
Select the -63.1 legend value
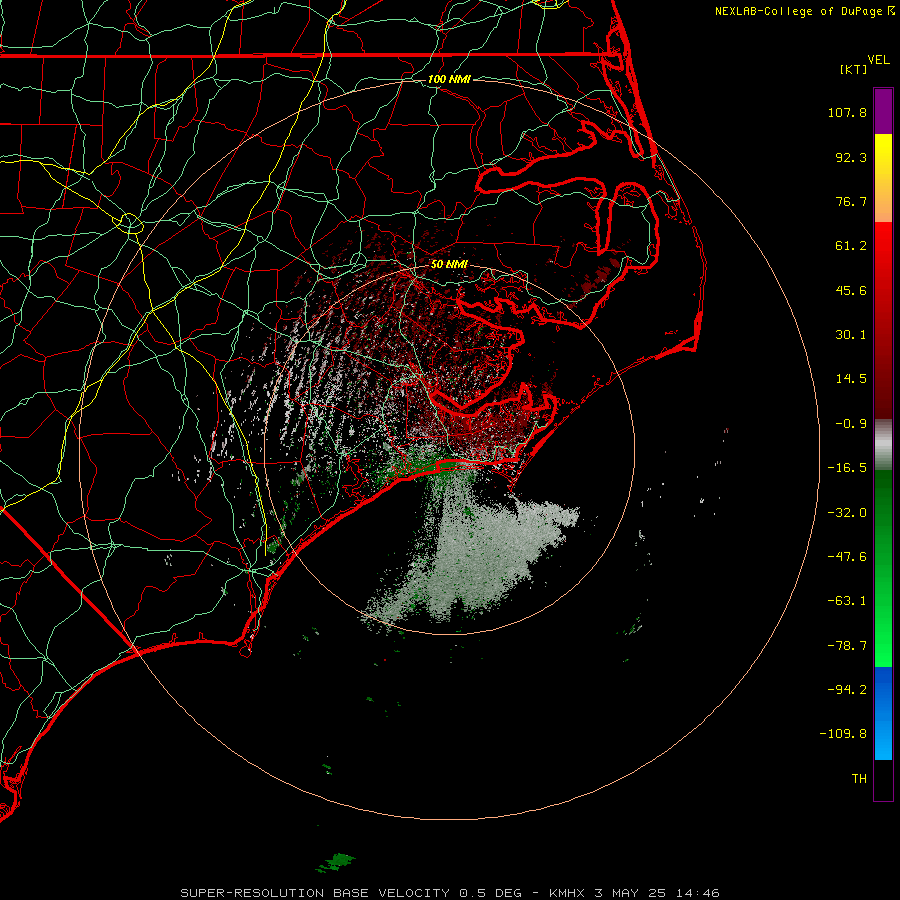pyautogui.click(x=847, y=601)
